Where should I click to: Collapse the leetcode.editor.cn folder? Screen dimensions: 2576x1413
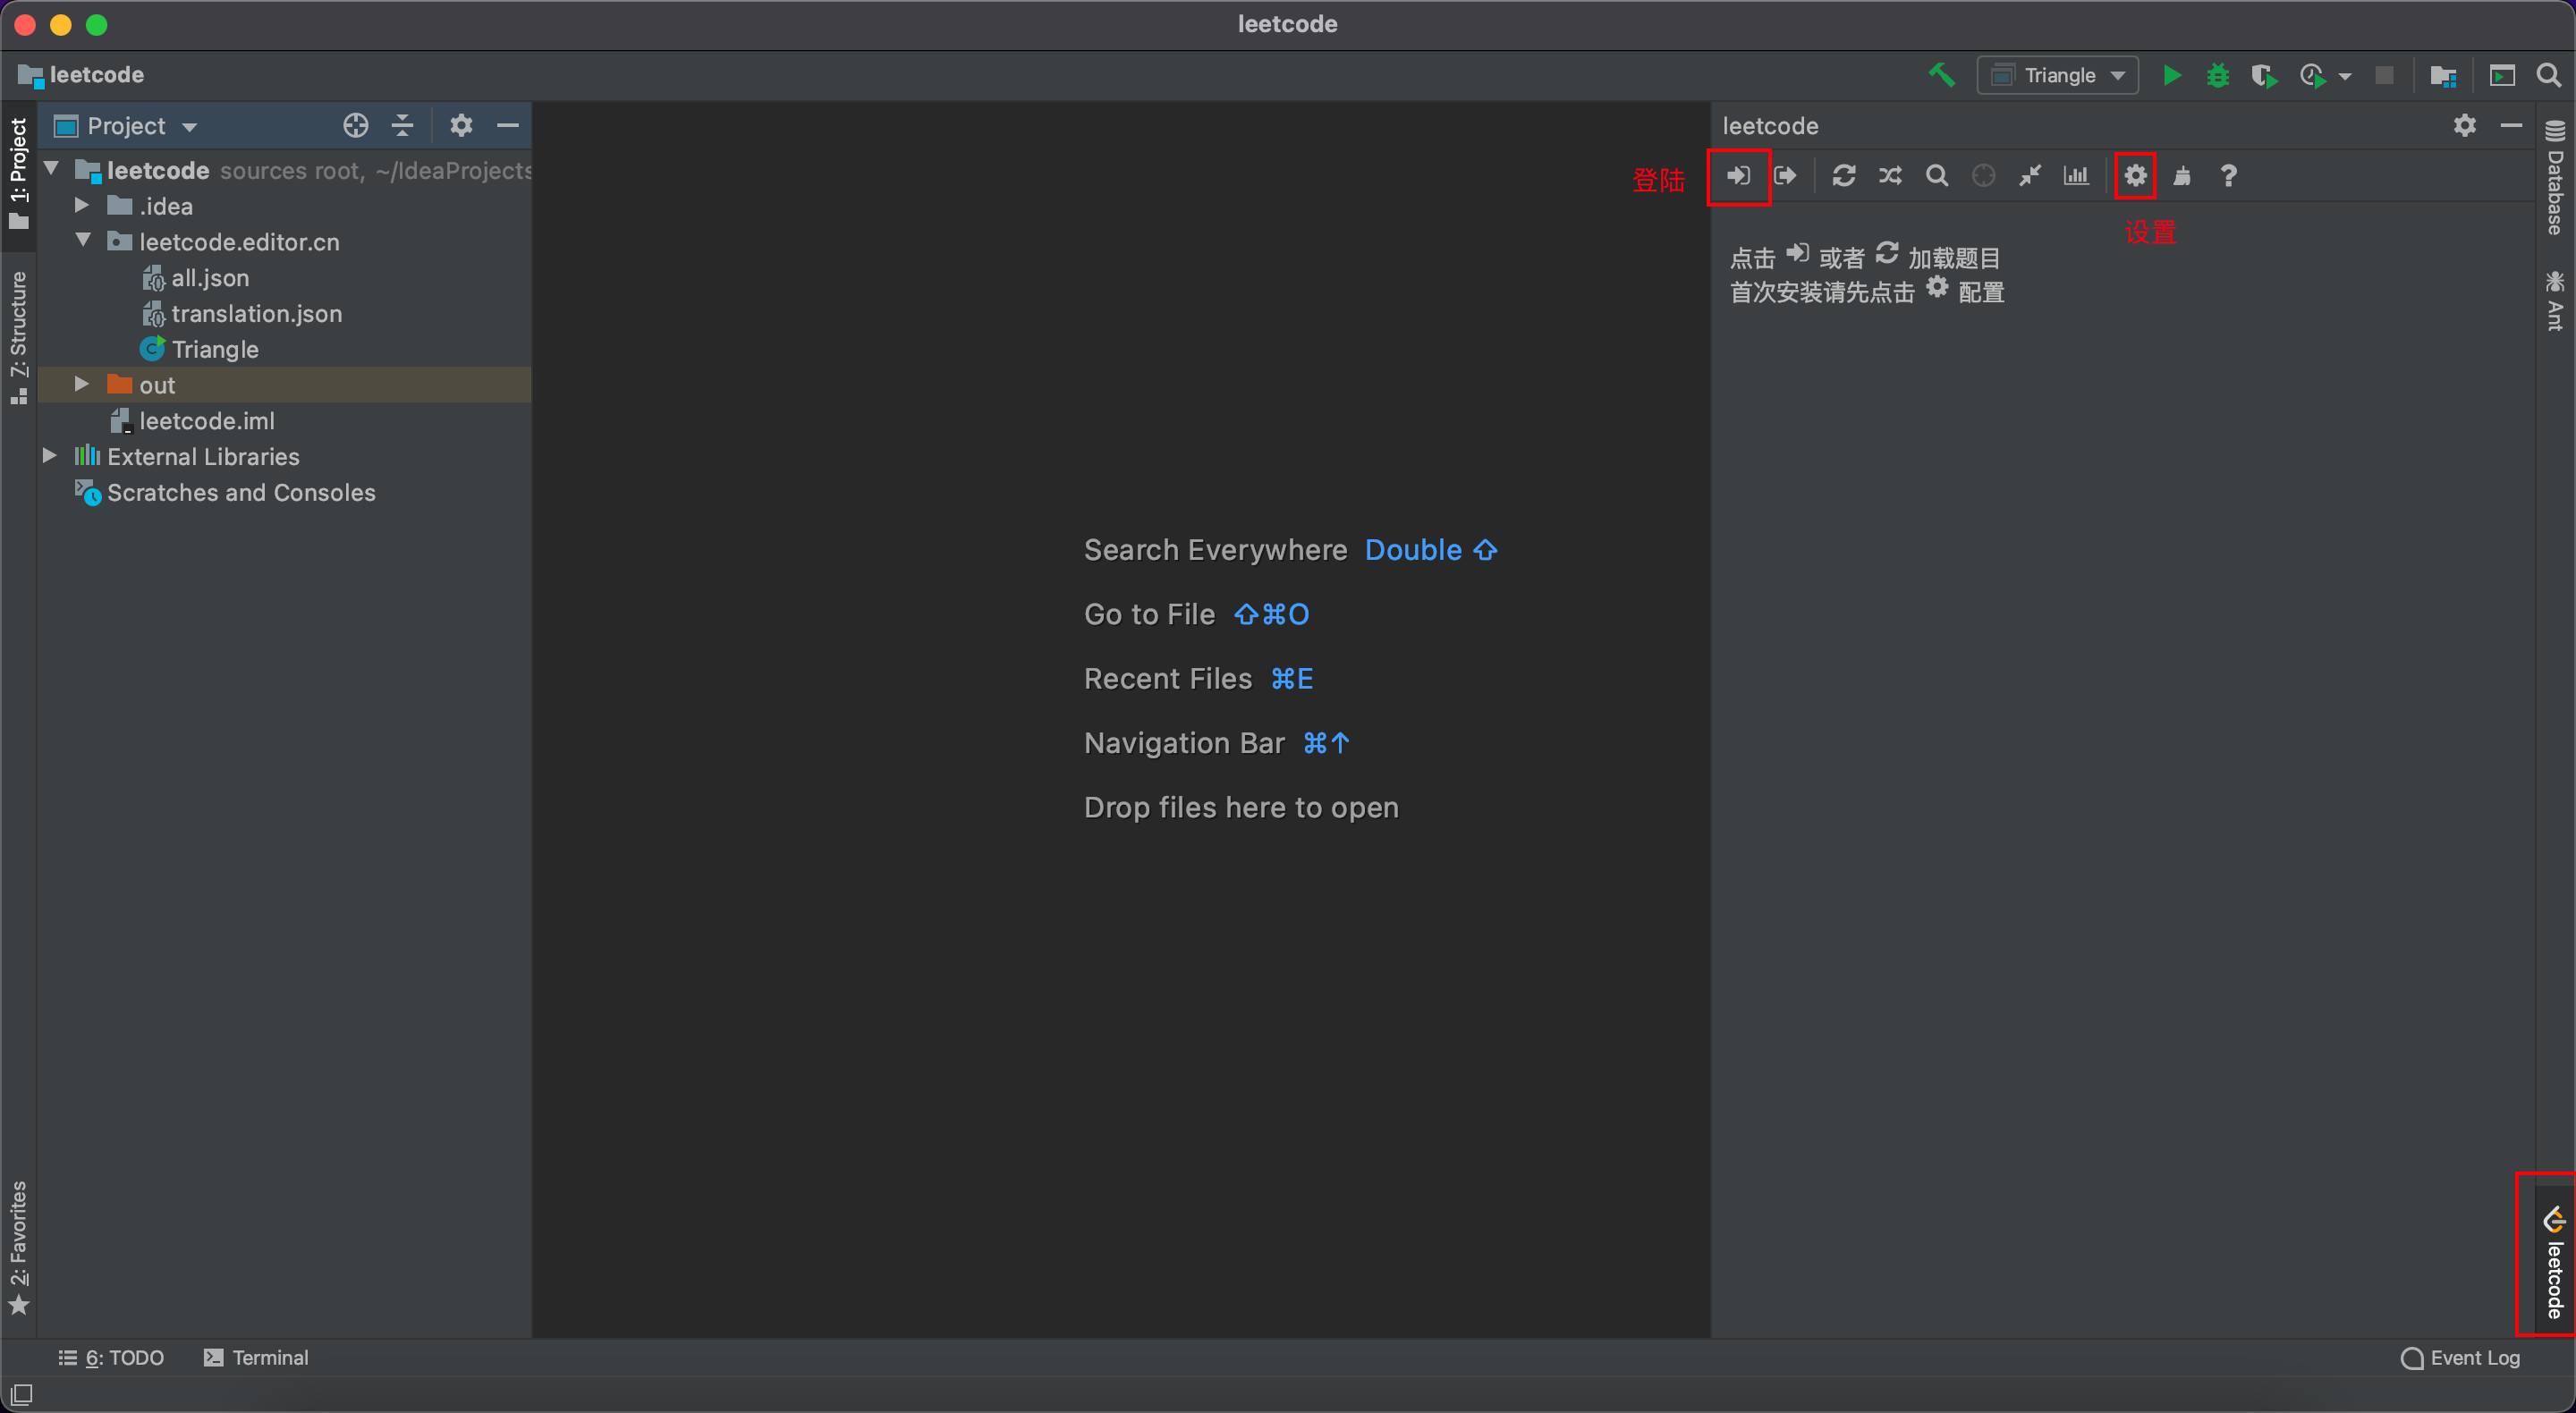pos(83,241)
